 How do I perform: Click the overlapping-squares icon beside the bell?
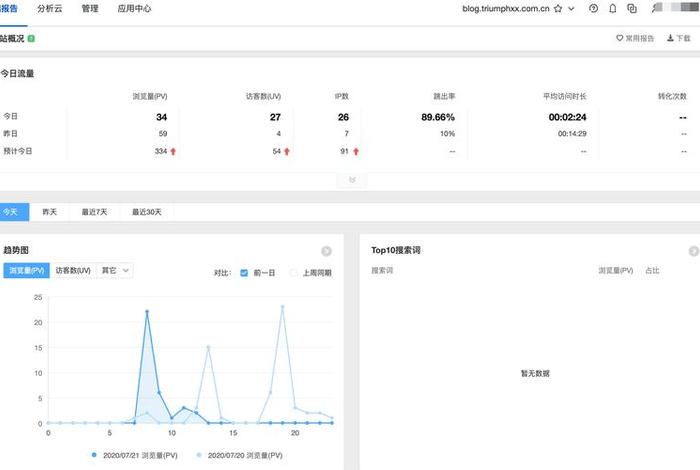[632, 8]
